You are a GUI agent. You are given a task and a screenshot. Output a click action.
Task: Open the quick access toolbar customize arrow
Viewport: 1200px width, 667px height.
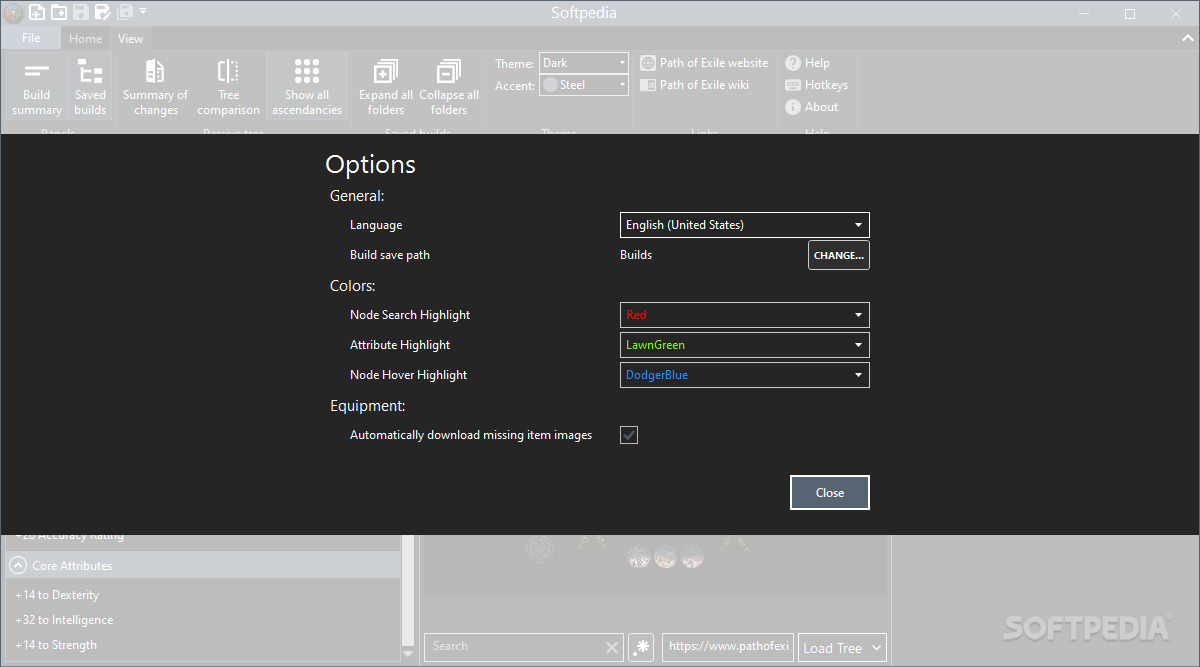pyautogui.click(x=143, y=12)
